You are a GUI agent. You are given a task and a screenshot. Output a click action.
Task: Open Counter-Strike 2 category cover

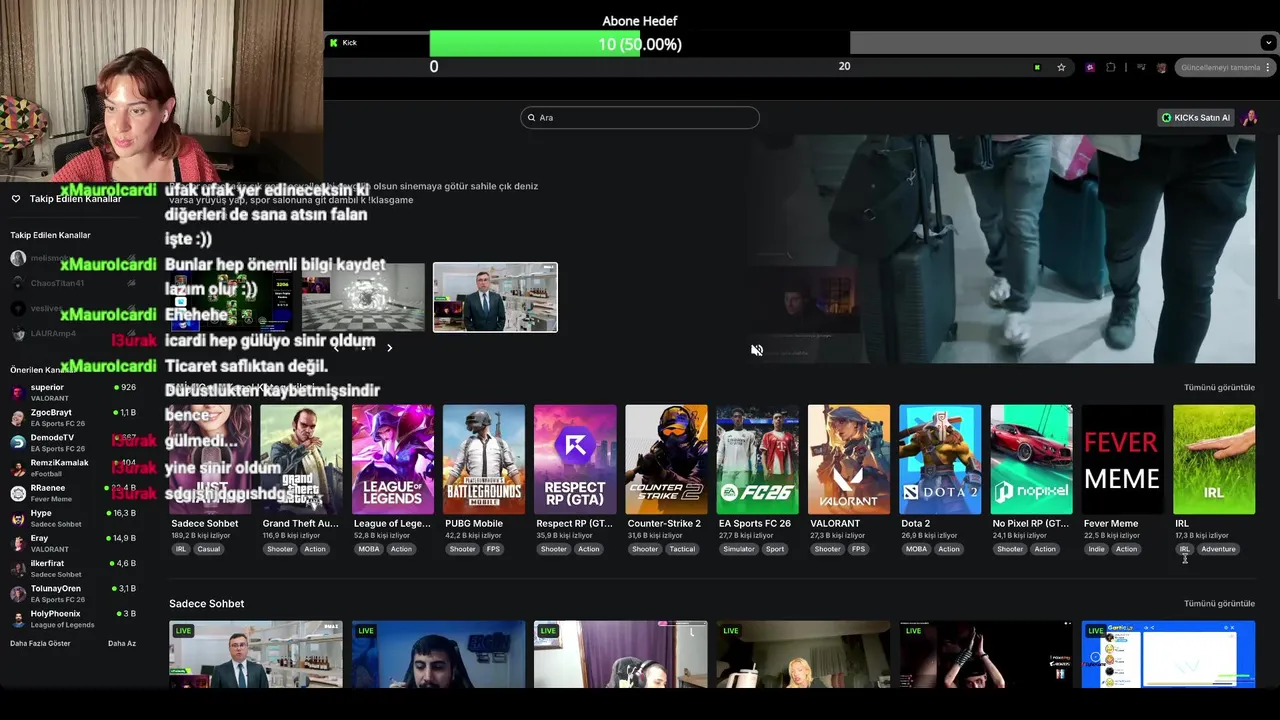click(666, 459)
